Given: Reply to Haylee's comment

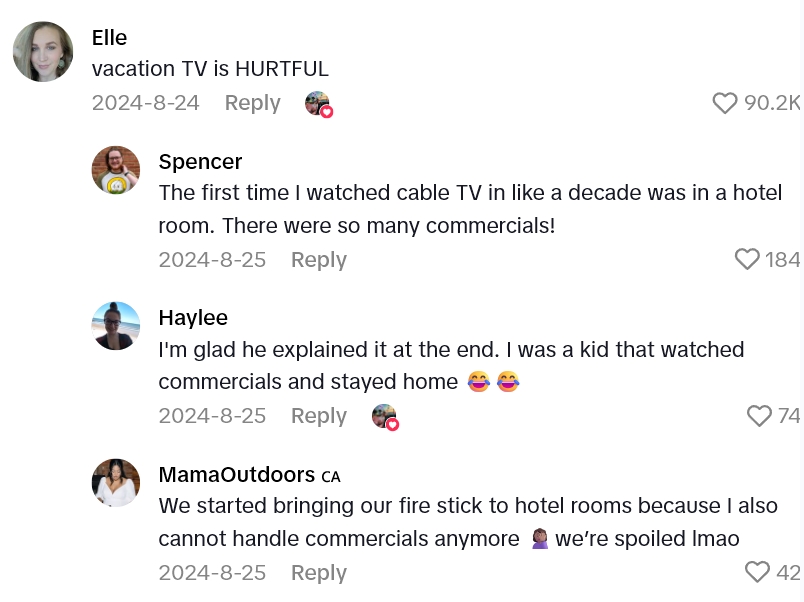Looking at the screenshot, I should click(318, 416).
